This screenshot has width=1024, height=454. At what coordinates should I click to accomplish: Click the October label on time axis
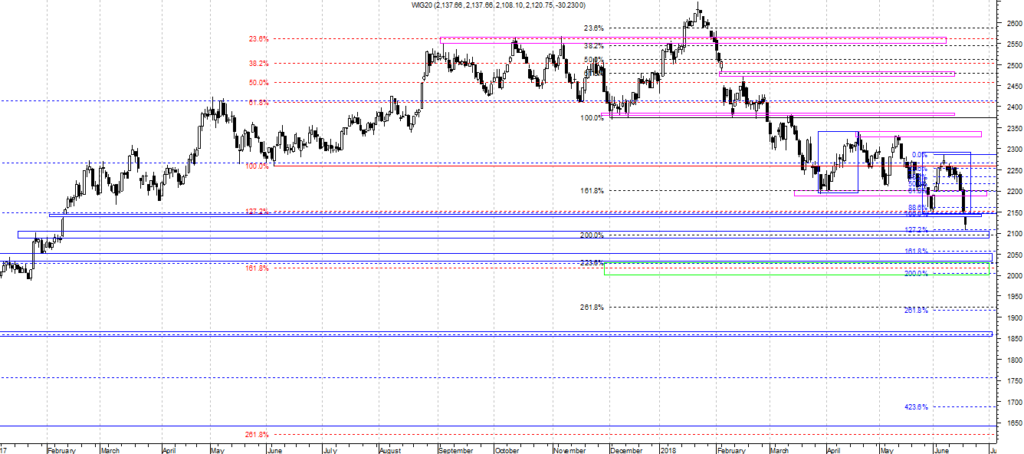(x=507, y=449)
